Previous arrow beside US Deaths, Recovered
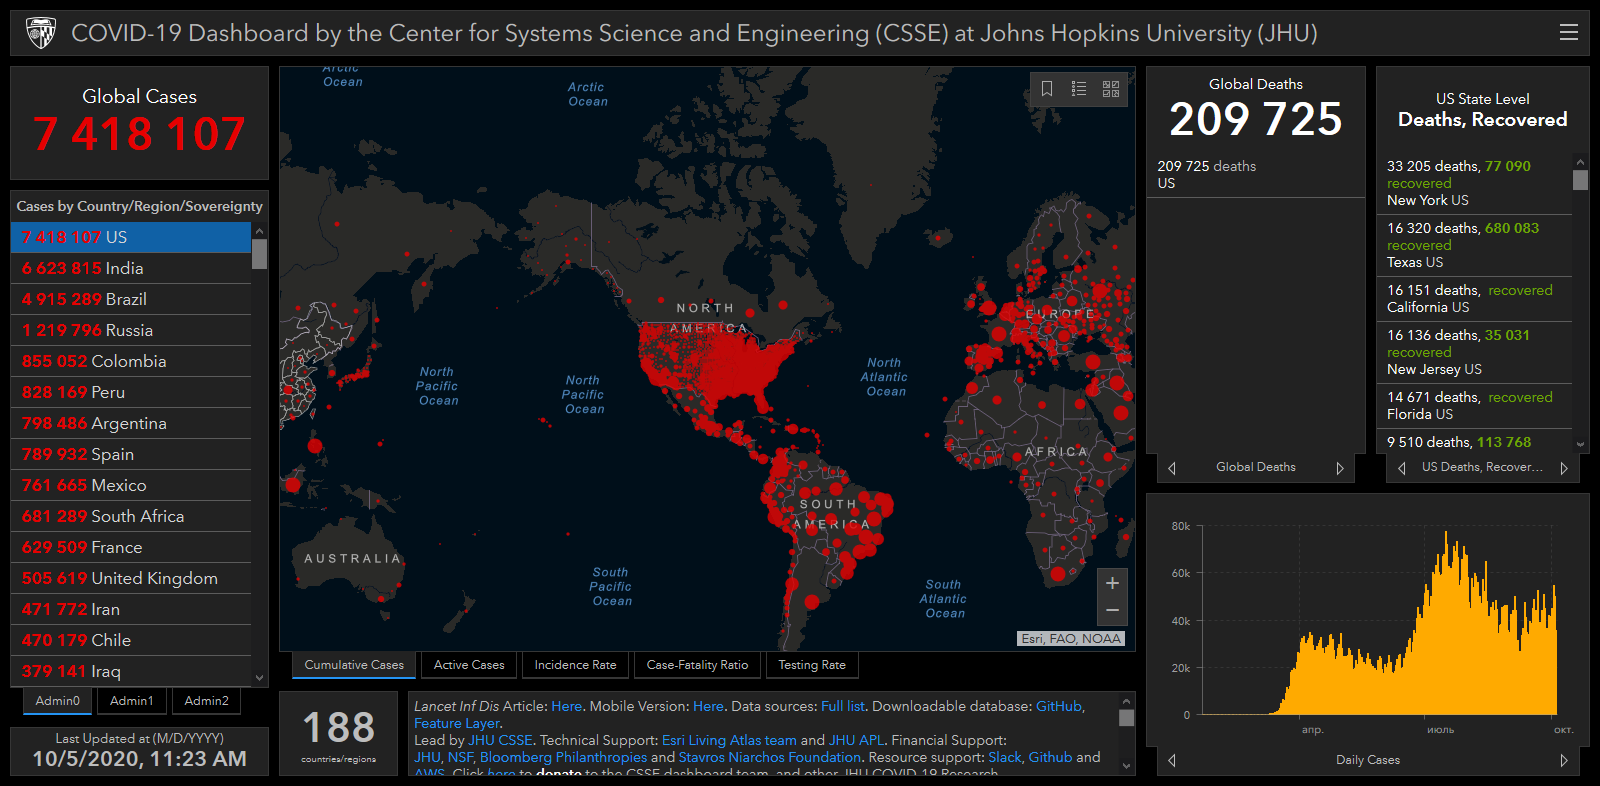 [1402, 468]
